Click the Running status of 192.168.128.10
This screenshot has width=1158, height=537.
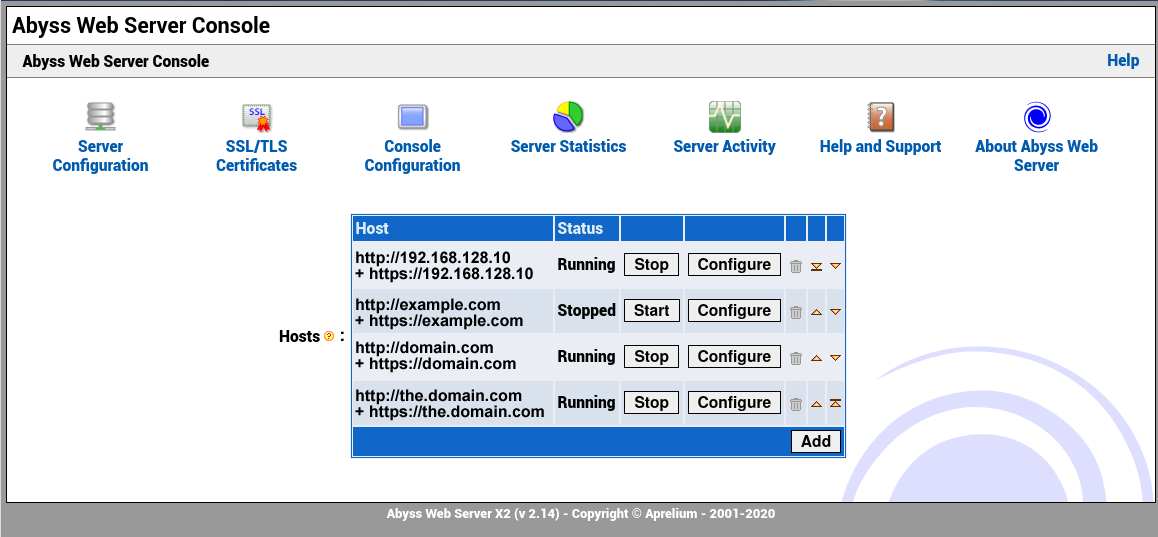[586, 264]
